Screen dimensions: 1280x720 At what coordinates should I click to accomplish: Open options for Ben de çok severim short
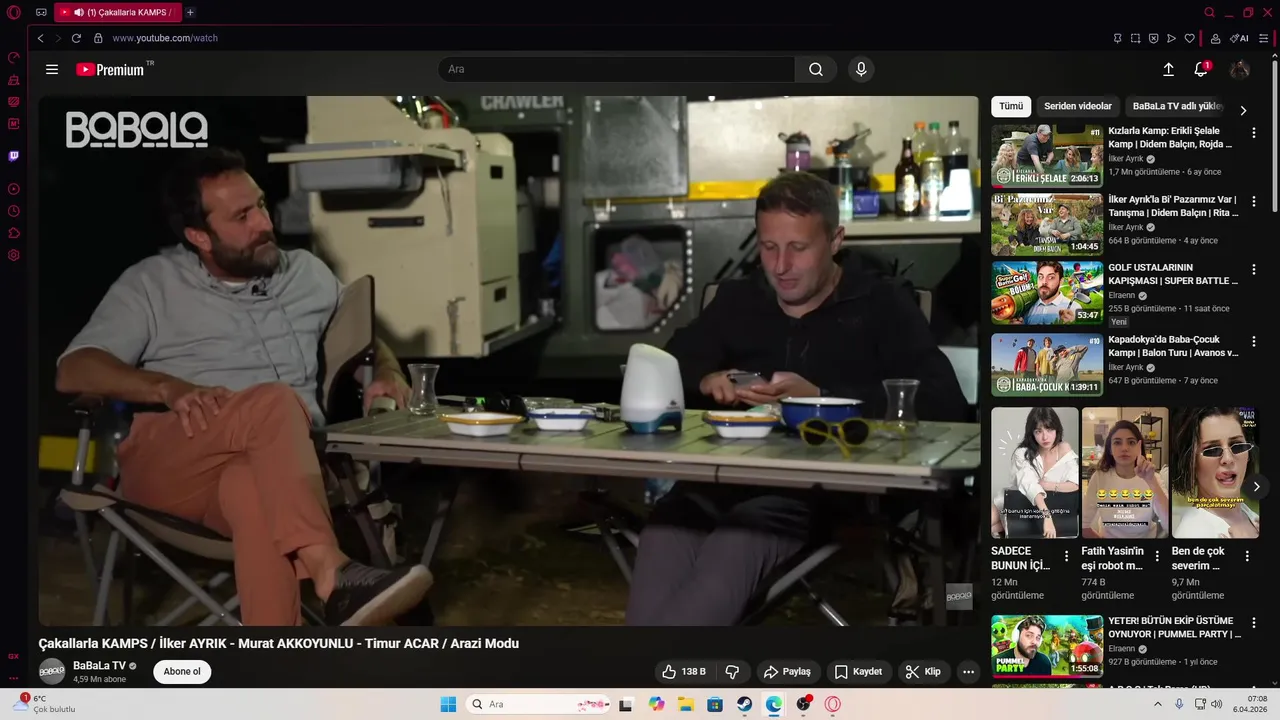1247,556
